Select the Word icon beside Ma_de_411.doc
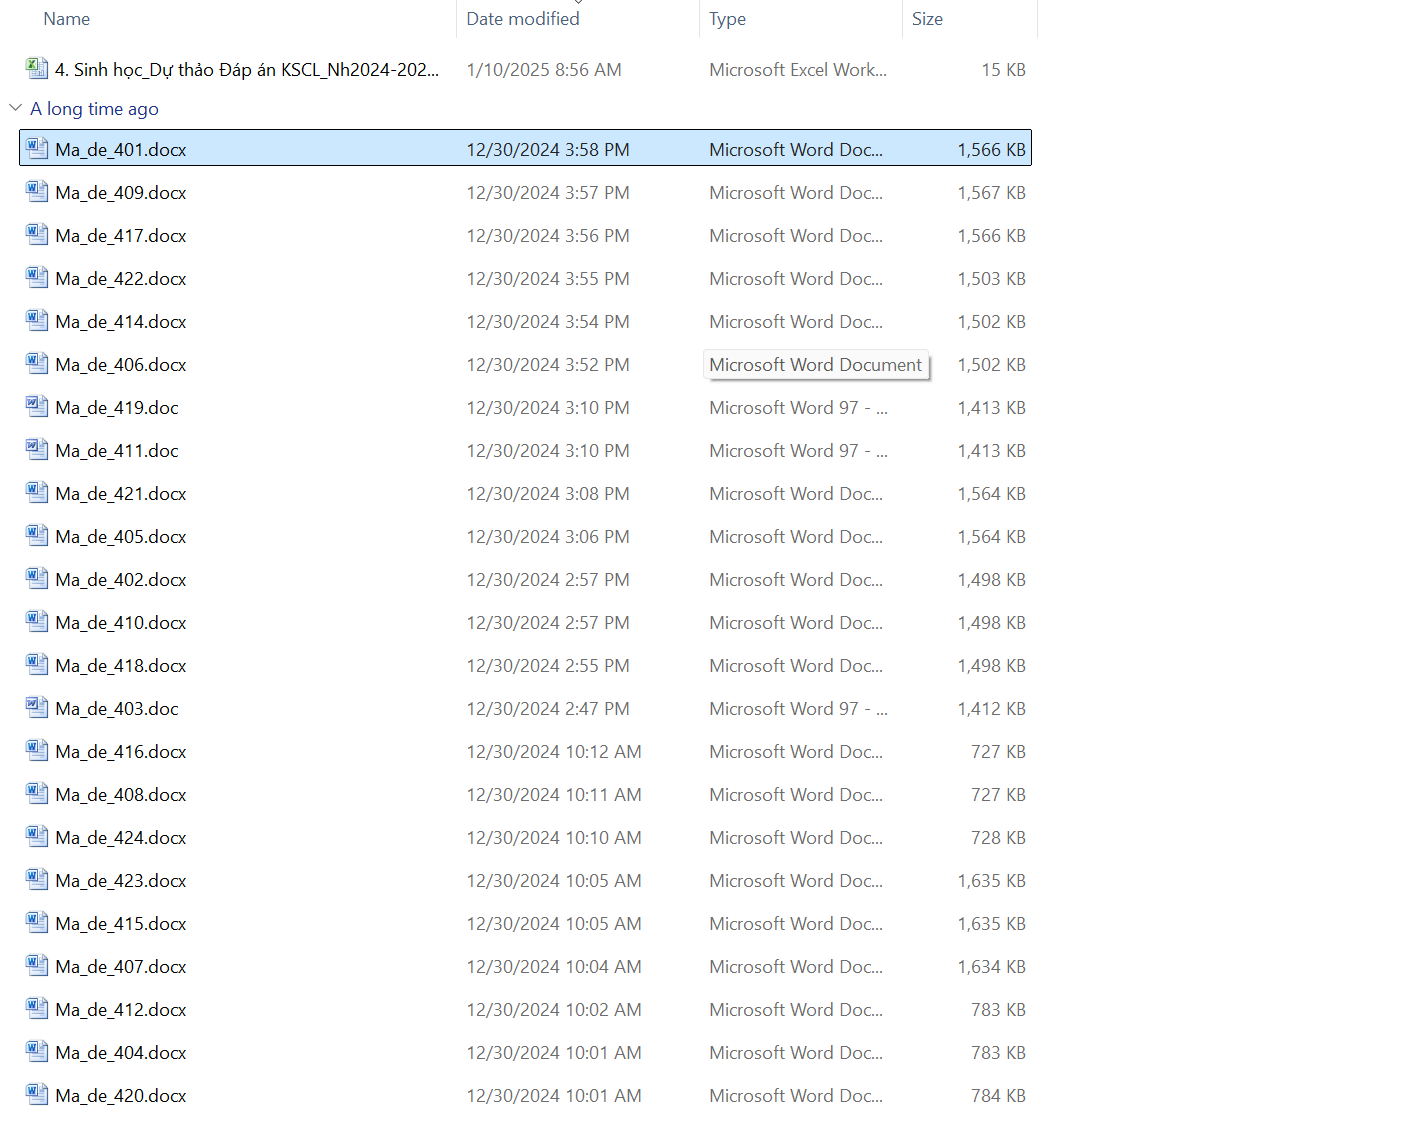1422x1125 pixels. pos(37,450)
